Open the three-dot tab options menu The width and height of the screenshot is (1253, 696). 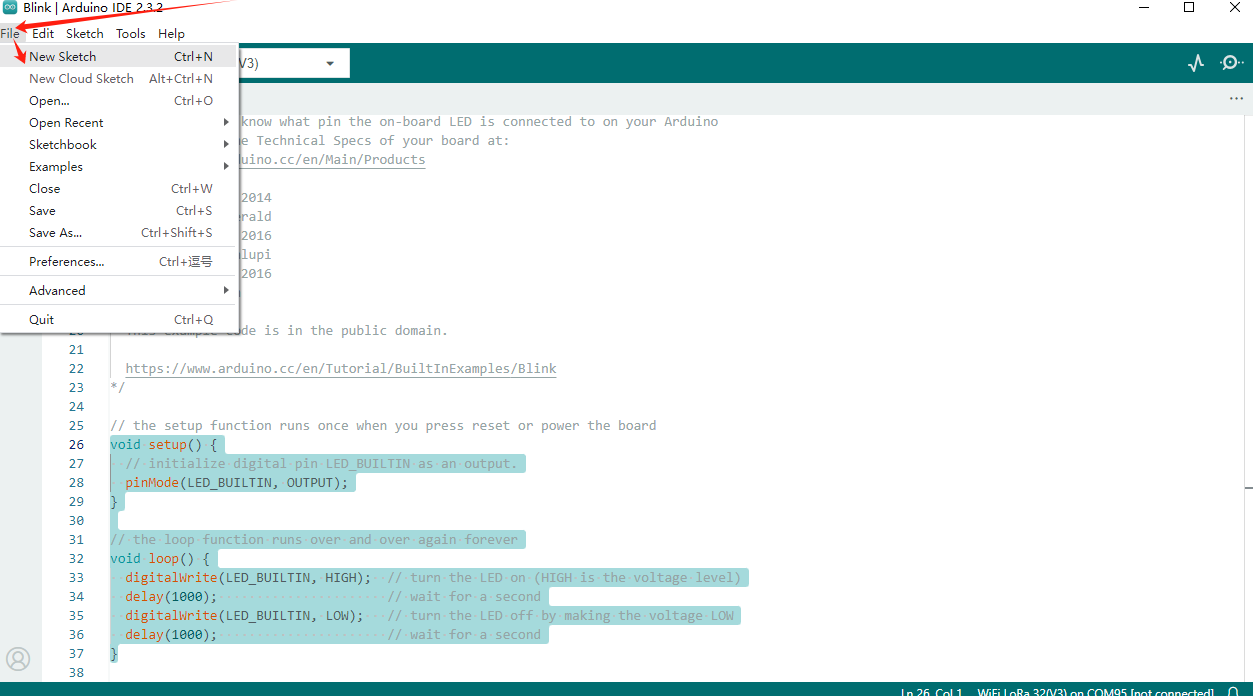pyautogui.click(x=1237, y=99)
